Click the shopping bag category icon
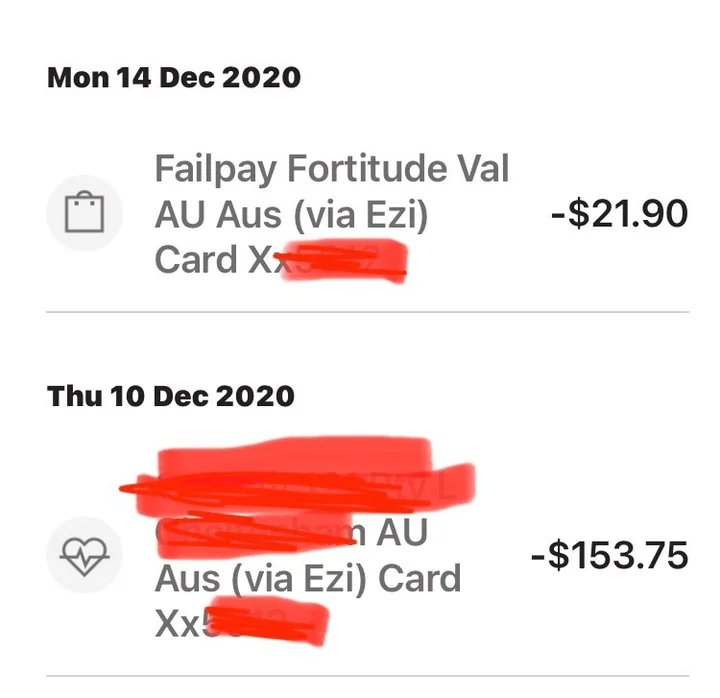Viewport: 720px width, 698px height. (x=85, y=213)
